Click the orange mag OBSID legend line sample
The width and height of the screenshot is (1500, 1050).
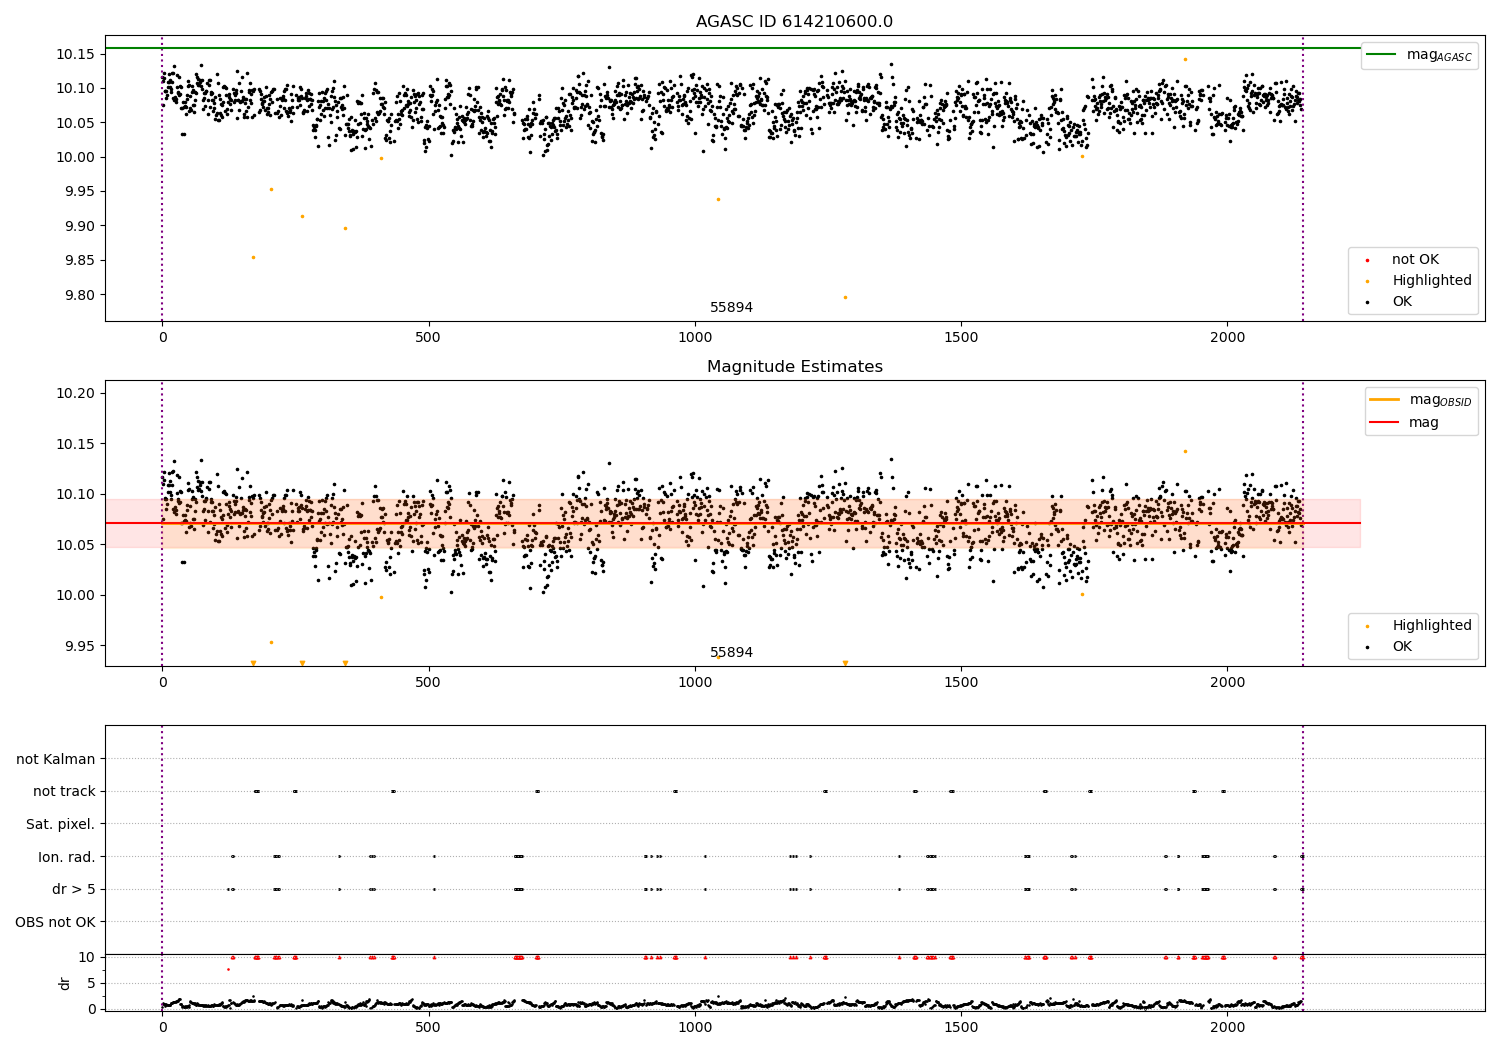click(1385, 400)
